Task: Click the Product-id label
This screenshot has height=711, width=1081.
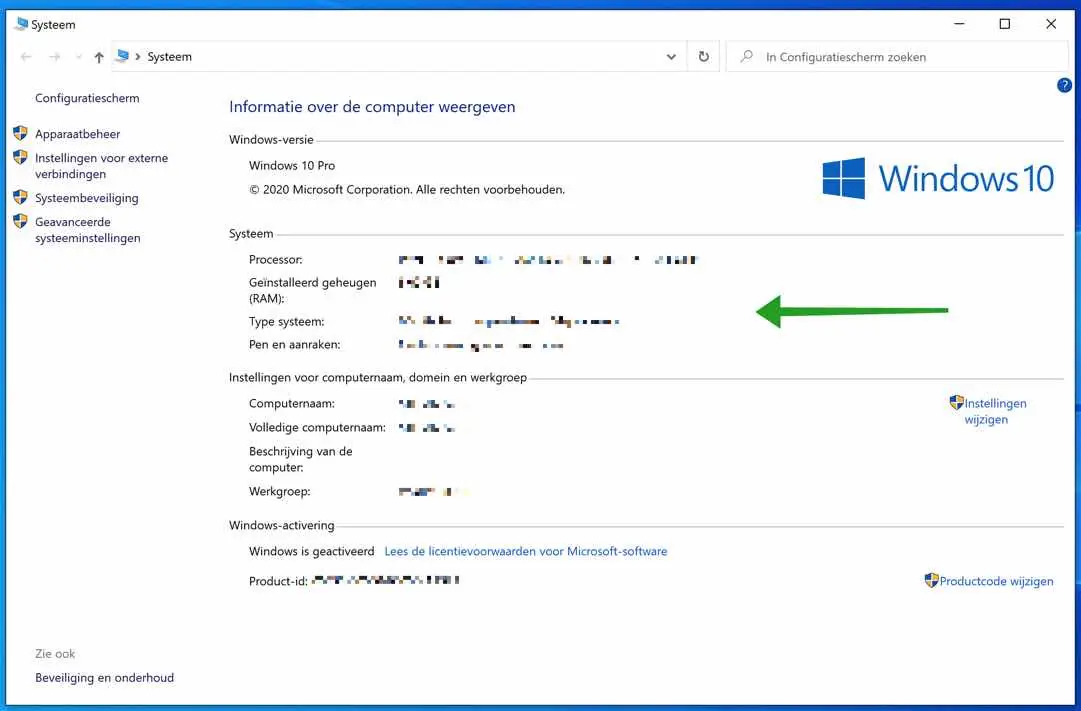Action: click(278, 581)
